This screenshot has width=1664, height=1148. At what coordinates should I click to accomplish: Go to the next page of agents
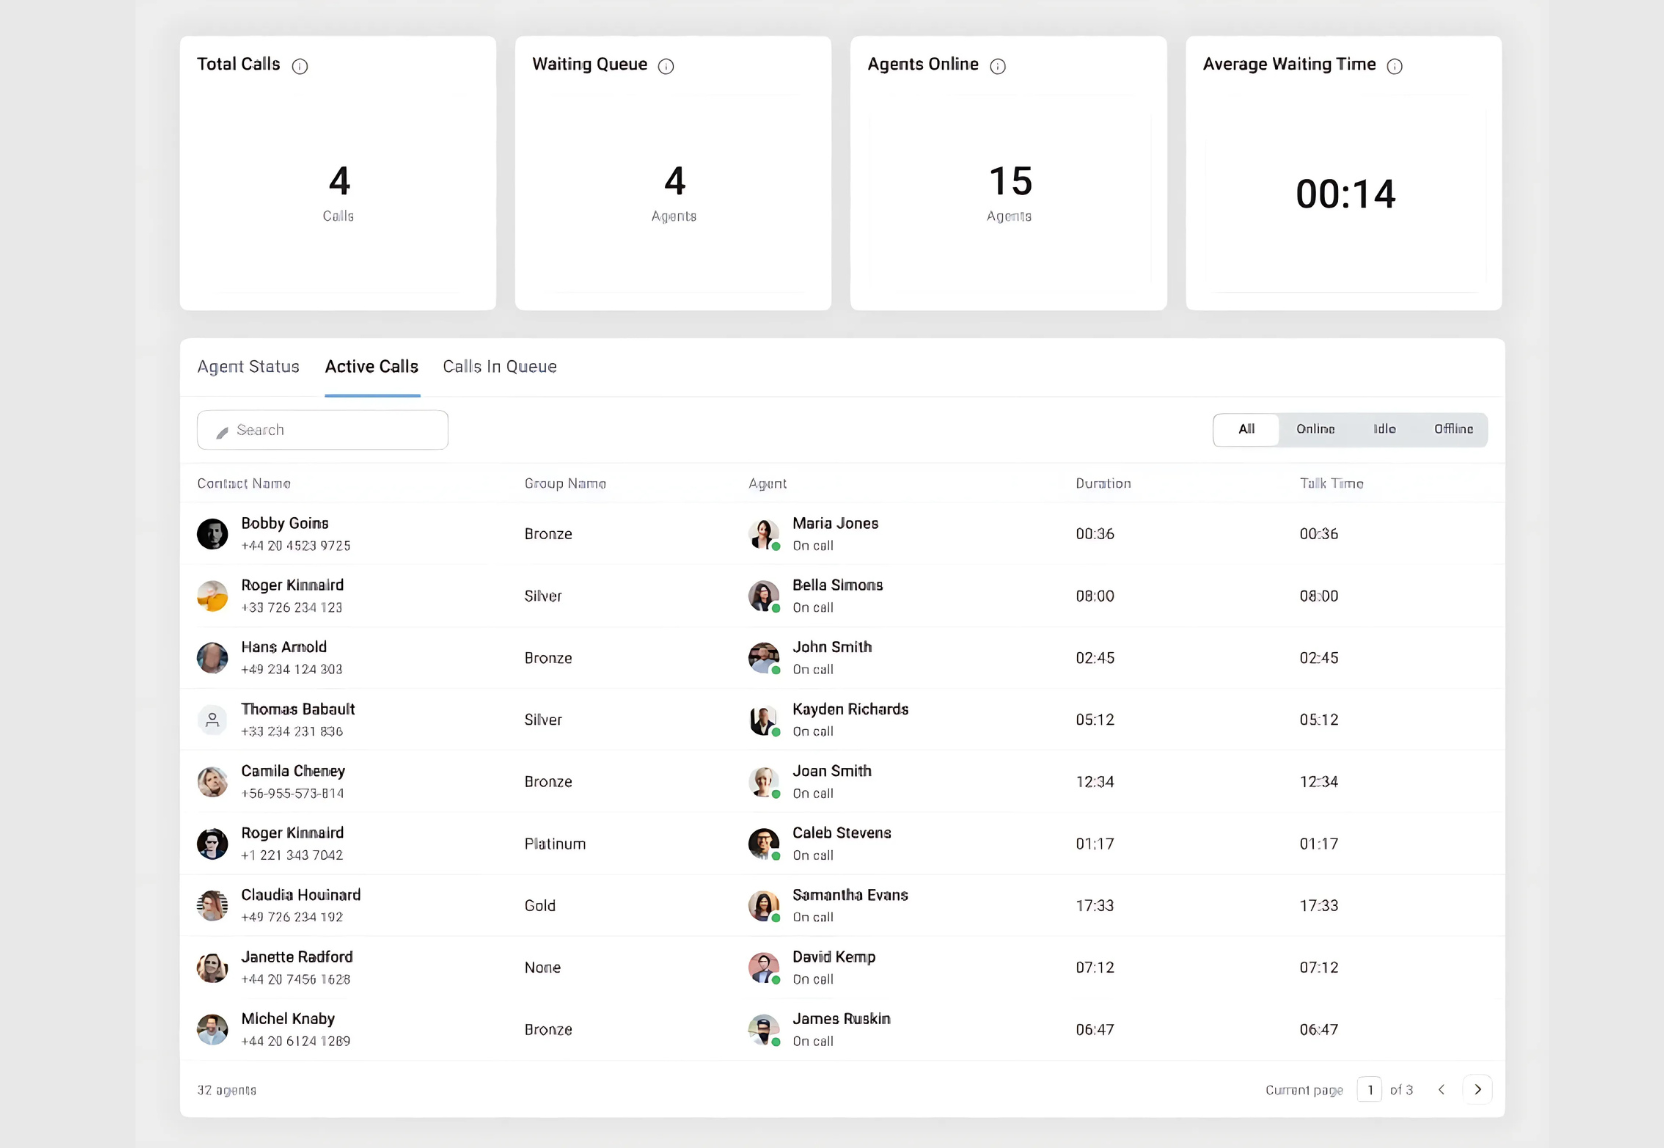tap(1478, 1090)
